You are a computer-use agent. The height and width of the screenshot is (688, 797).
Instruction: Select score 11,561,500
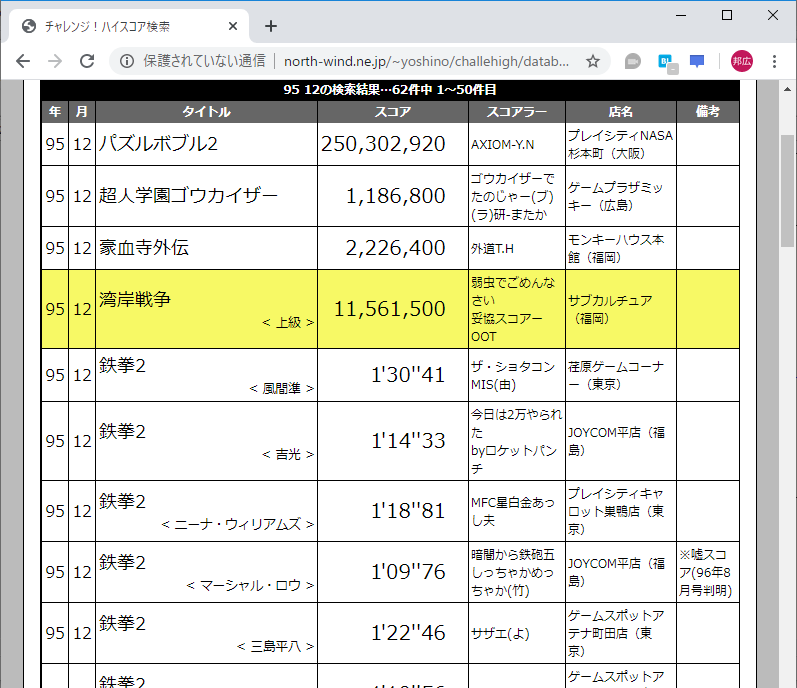tap(389, 309)
